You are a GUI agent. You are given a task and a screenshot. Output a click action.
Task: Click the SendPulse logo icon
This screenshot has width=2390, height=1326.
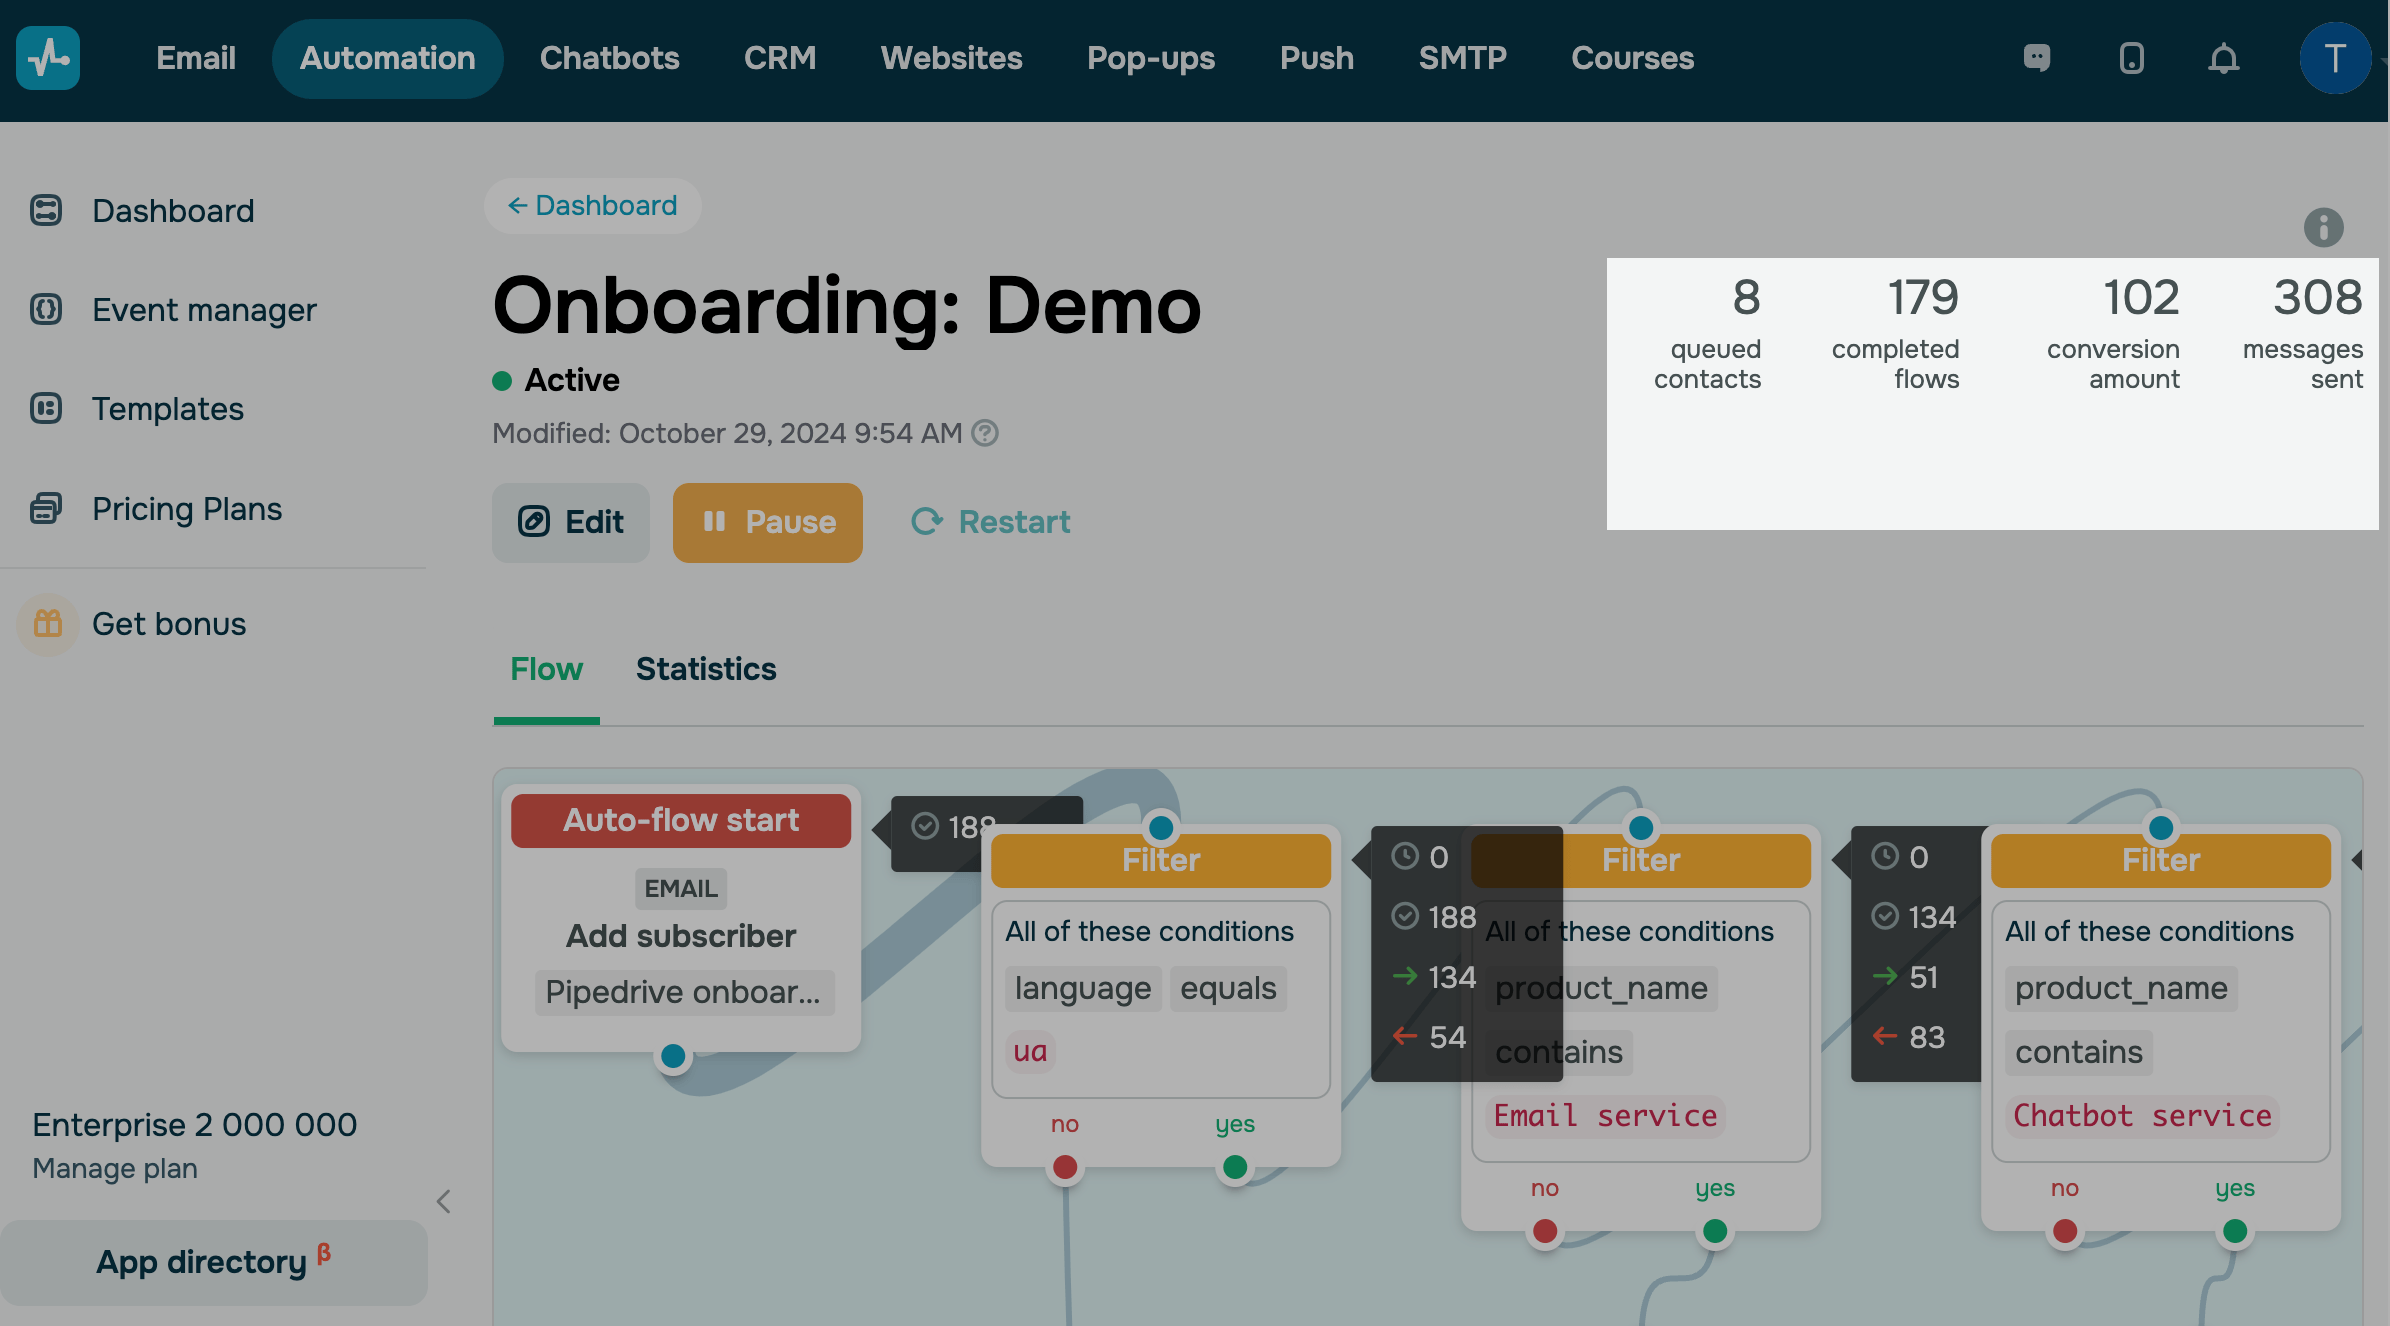48,58
